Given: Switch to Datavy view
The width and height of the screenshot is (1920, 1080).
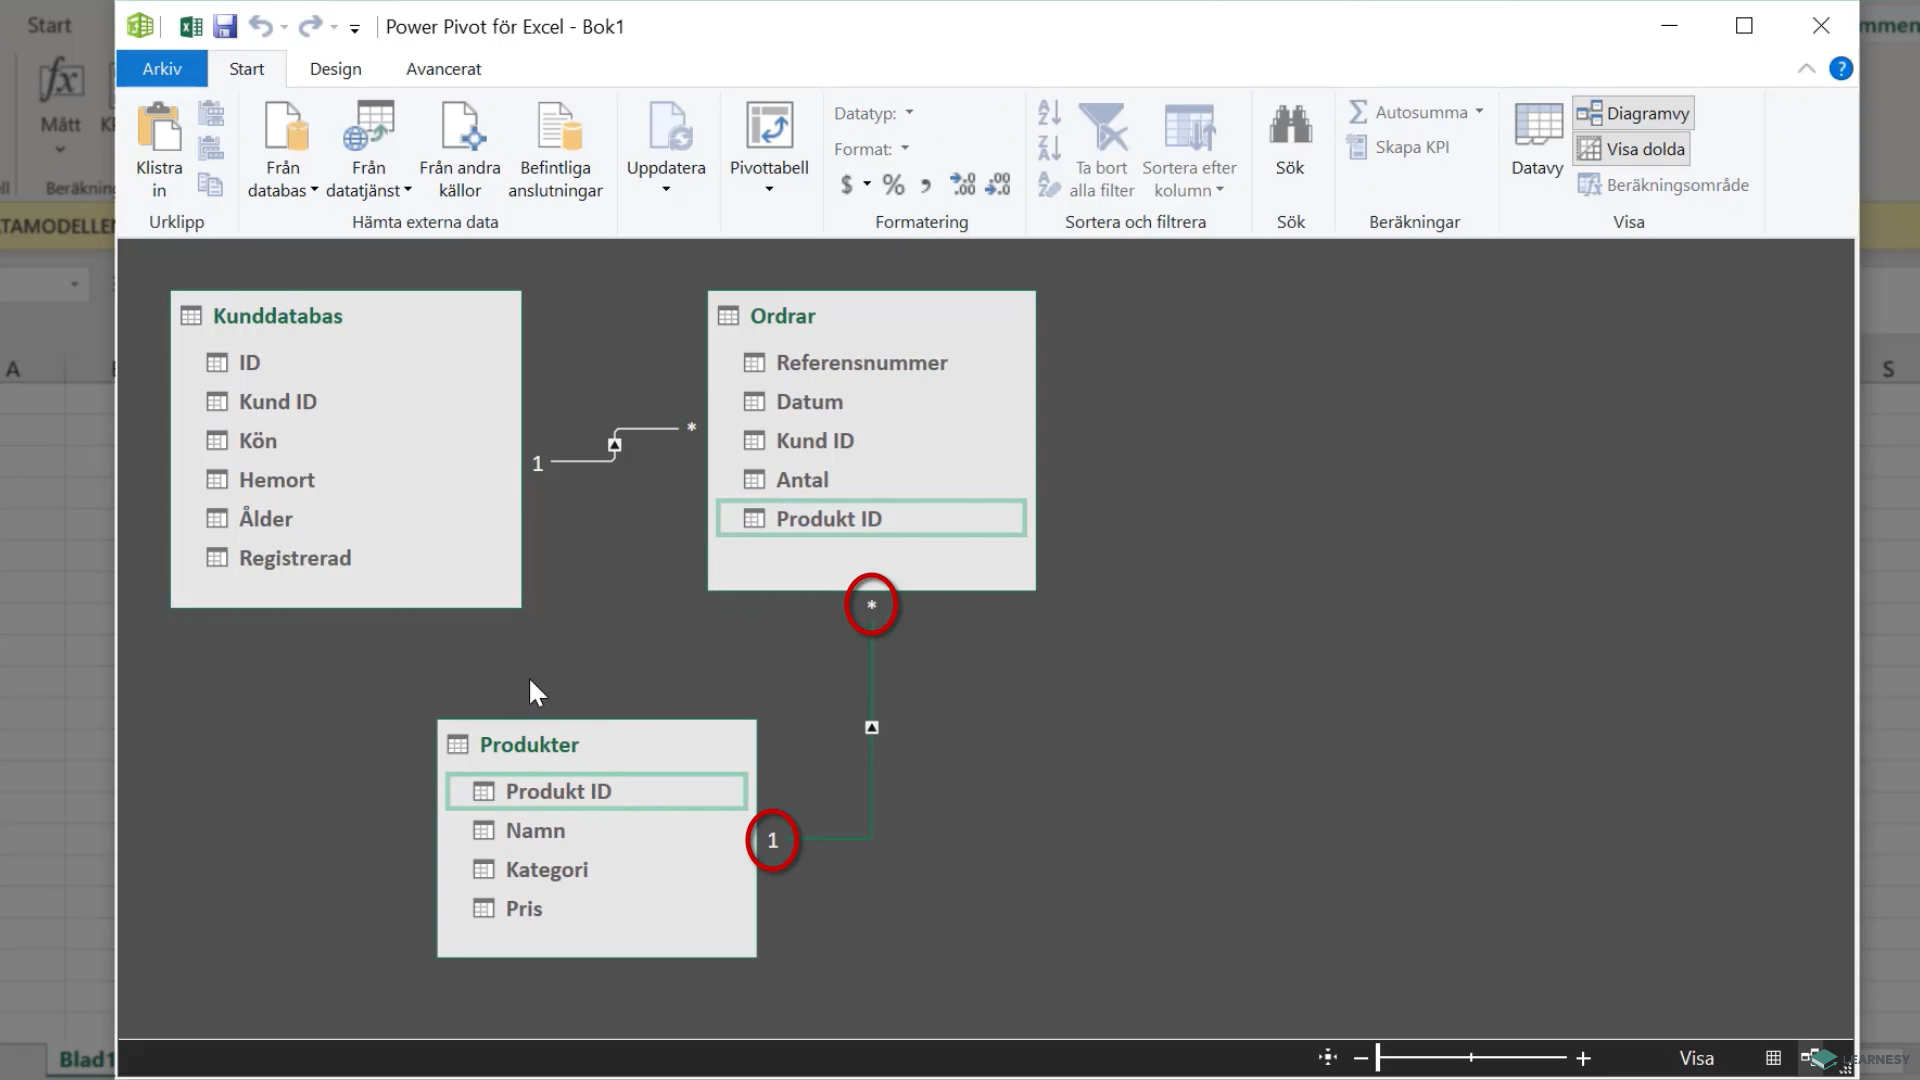Looking at the screenshot, I should pyautogui.click(x=1536, y=140).
